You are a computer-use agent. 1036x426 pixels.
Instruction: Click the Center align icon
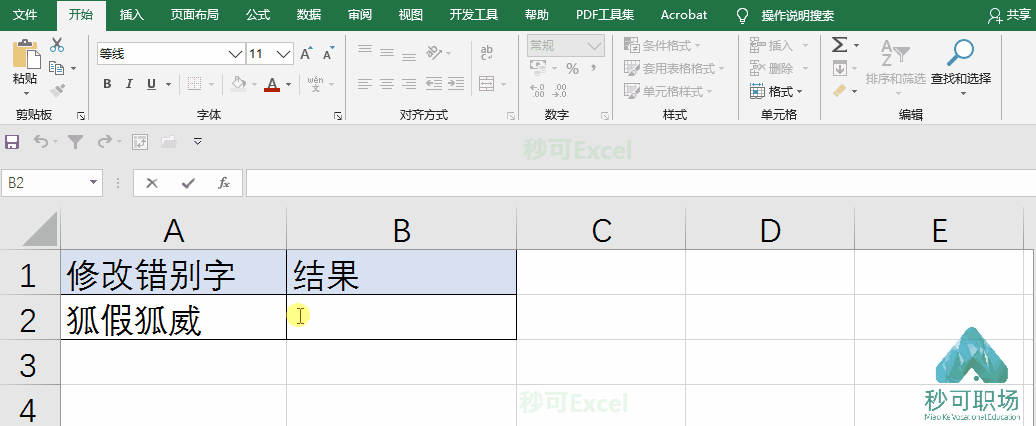click(387, 84)
